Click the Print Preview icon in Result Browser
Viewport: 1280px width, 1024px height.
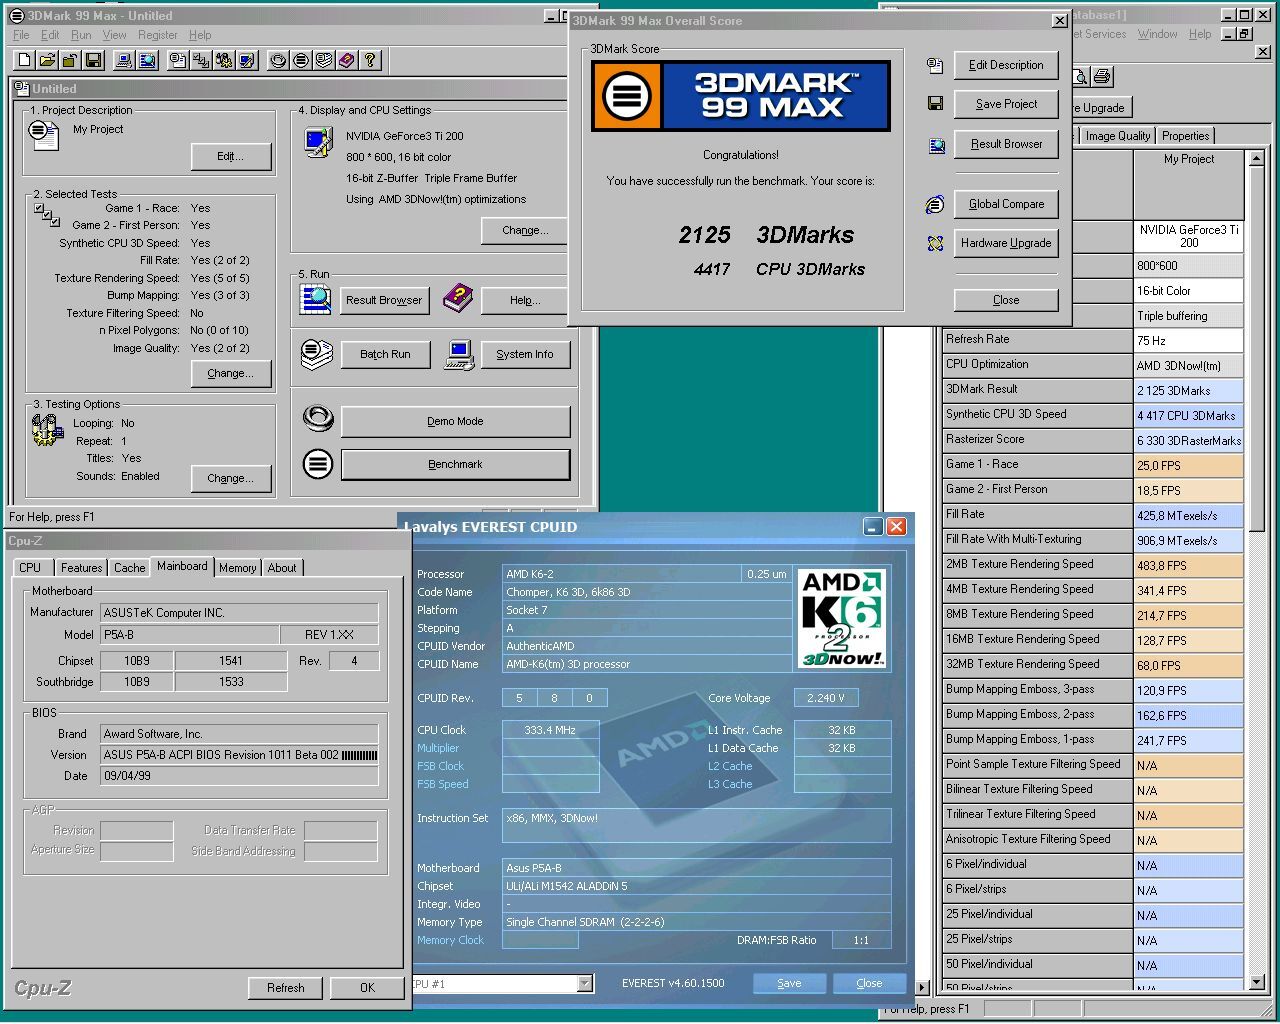[x=1081, y=77]
